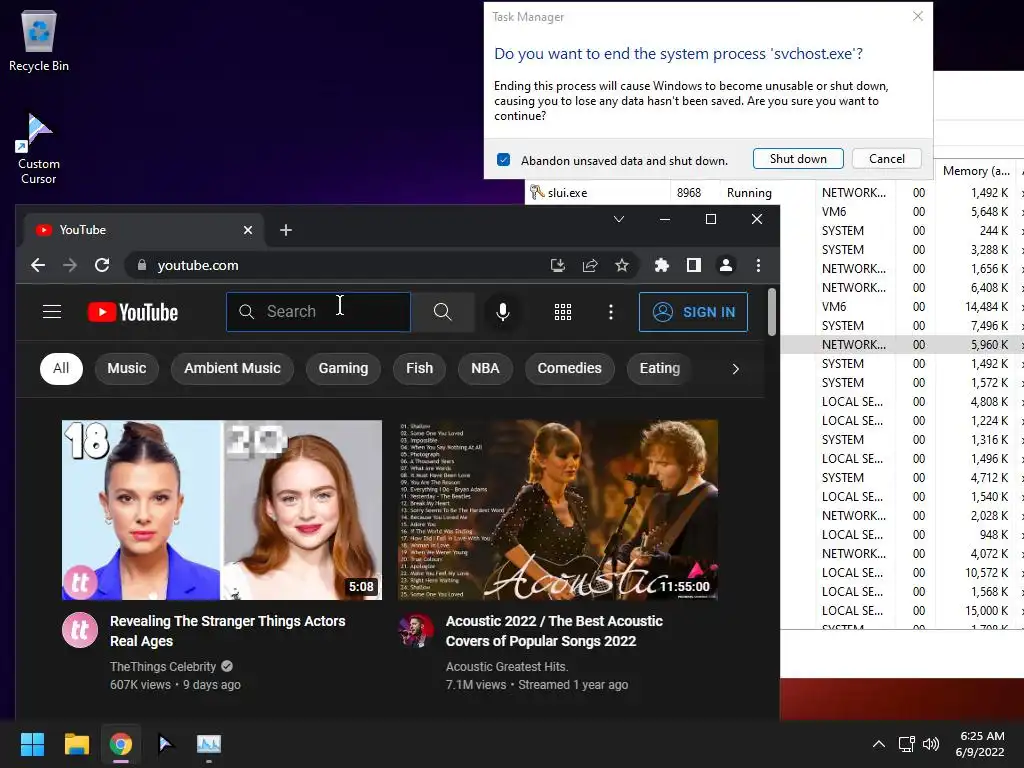The image size is (1024, 768).
Task: Toggle Chrome side panel icon
Action: [694, 265]
